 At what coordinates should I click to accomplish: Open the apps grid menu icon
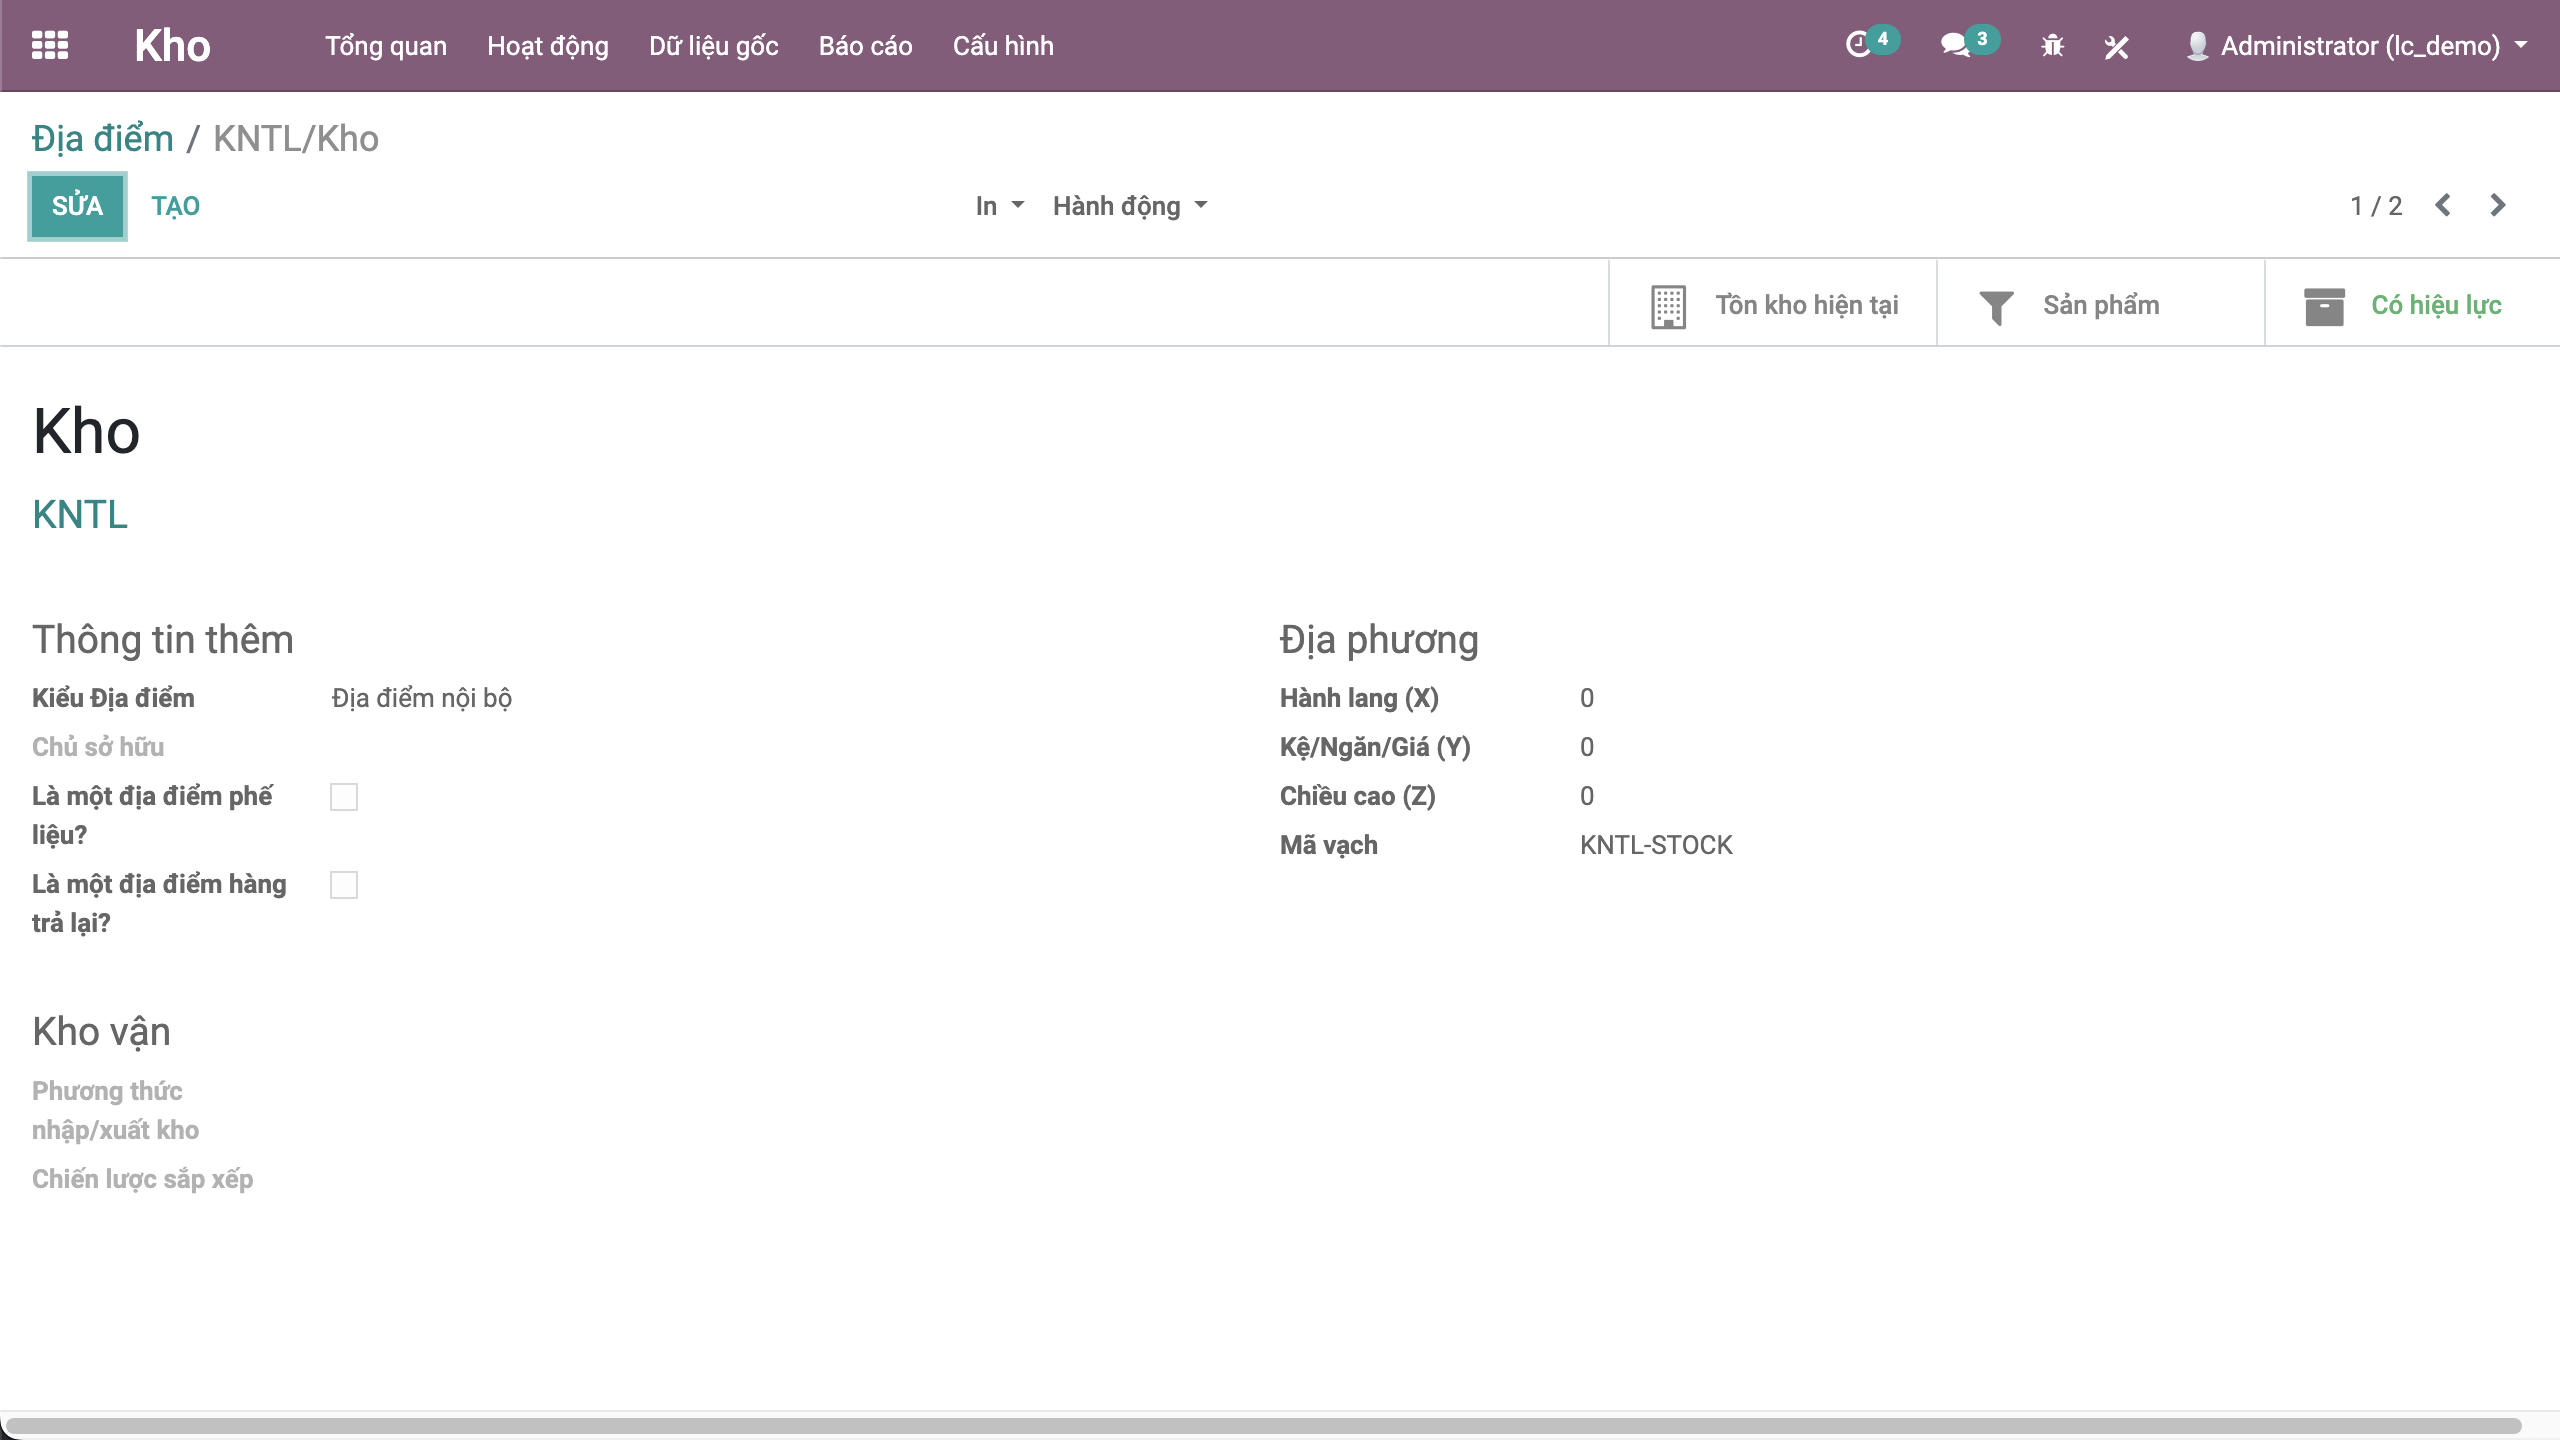click(49, 45)
